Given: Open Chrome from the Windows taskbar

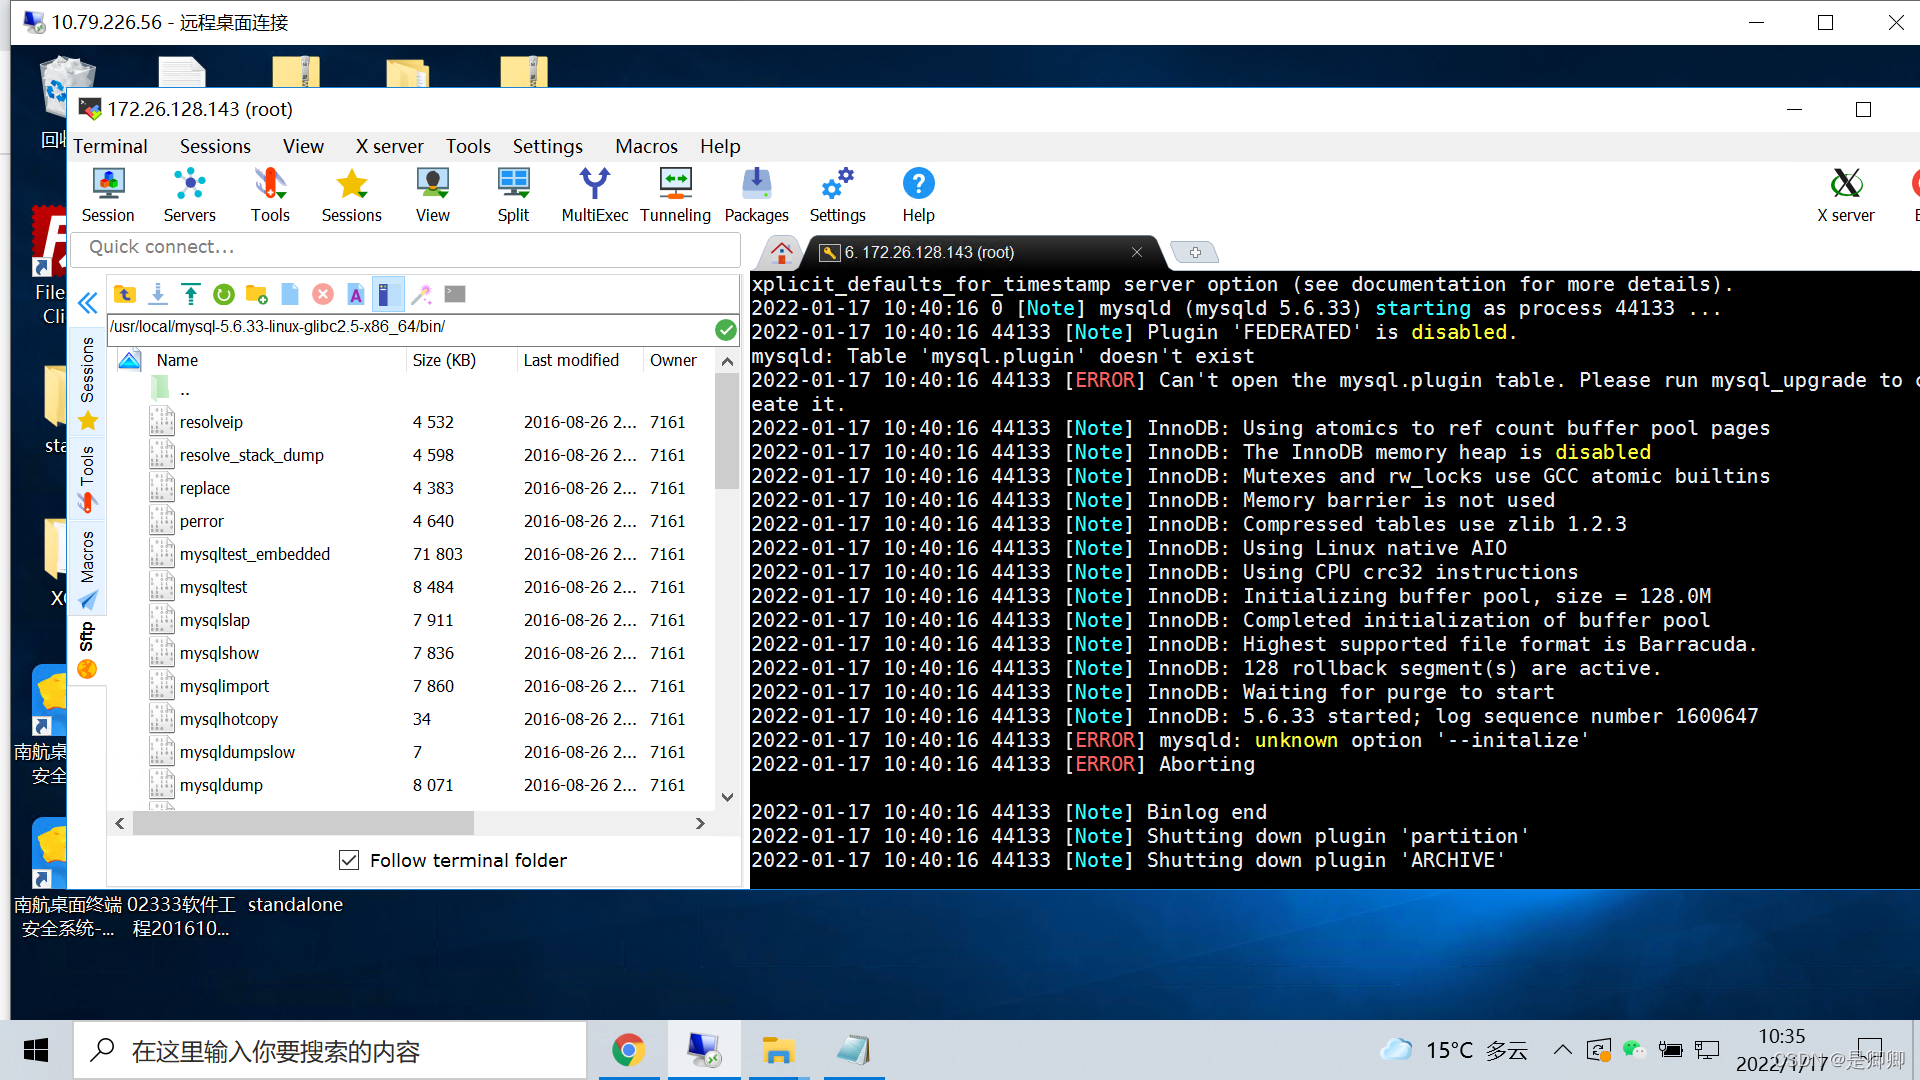Looking at the screenshot, I should coord(628,1050).
